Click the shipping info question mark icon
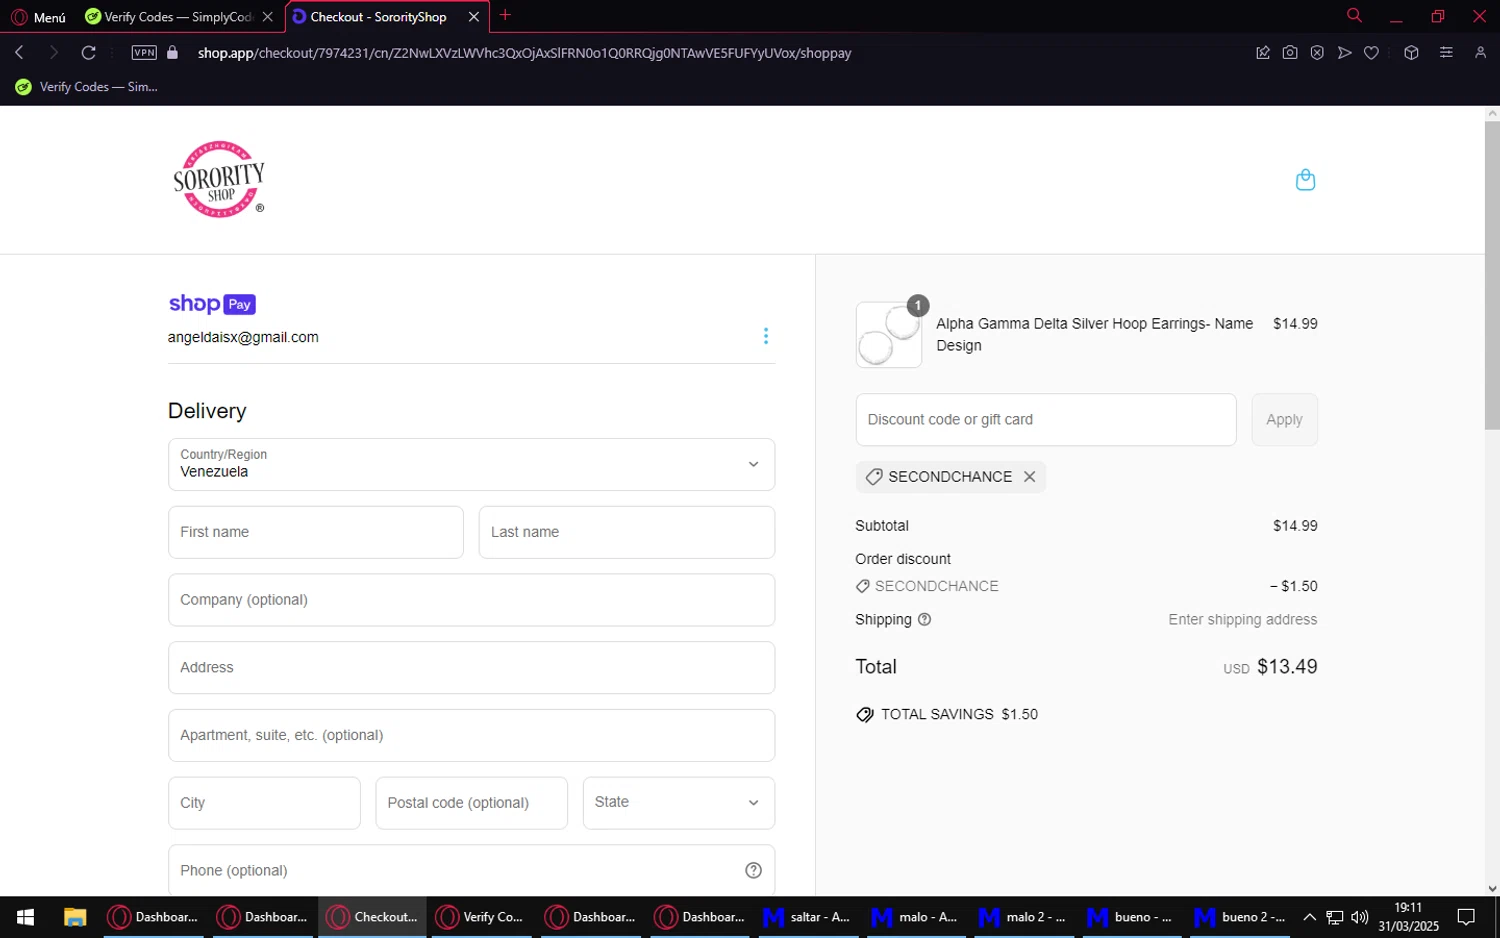This screenshot has width=1500, height=938. [x=924, y=620]
